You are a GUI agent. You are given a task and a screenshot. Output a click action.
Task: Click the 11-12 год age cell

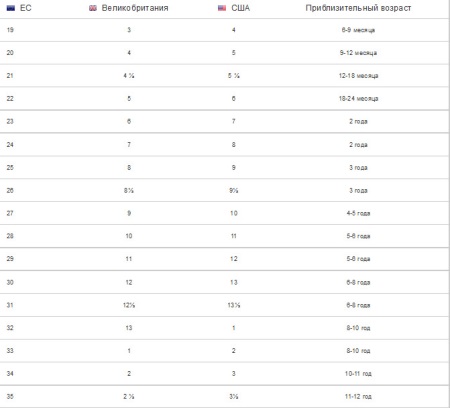(358, 396)
